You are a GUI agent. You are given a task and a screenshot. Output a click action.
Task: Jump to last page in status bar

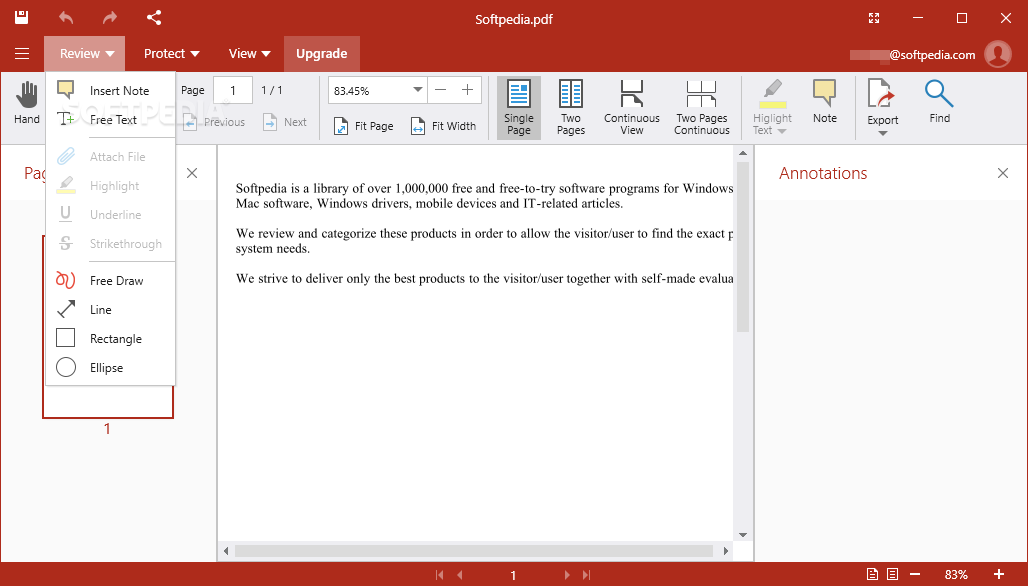click(587, 575)
